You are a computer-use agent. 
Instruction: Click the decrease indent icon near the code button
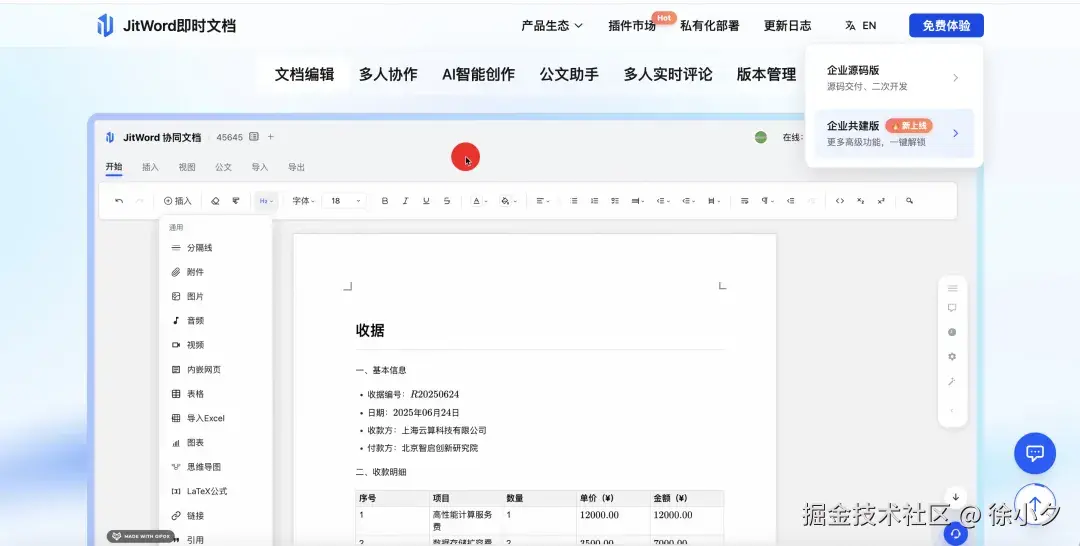(791, 201)
